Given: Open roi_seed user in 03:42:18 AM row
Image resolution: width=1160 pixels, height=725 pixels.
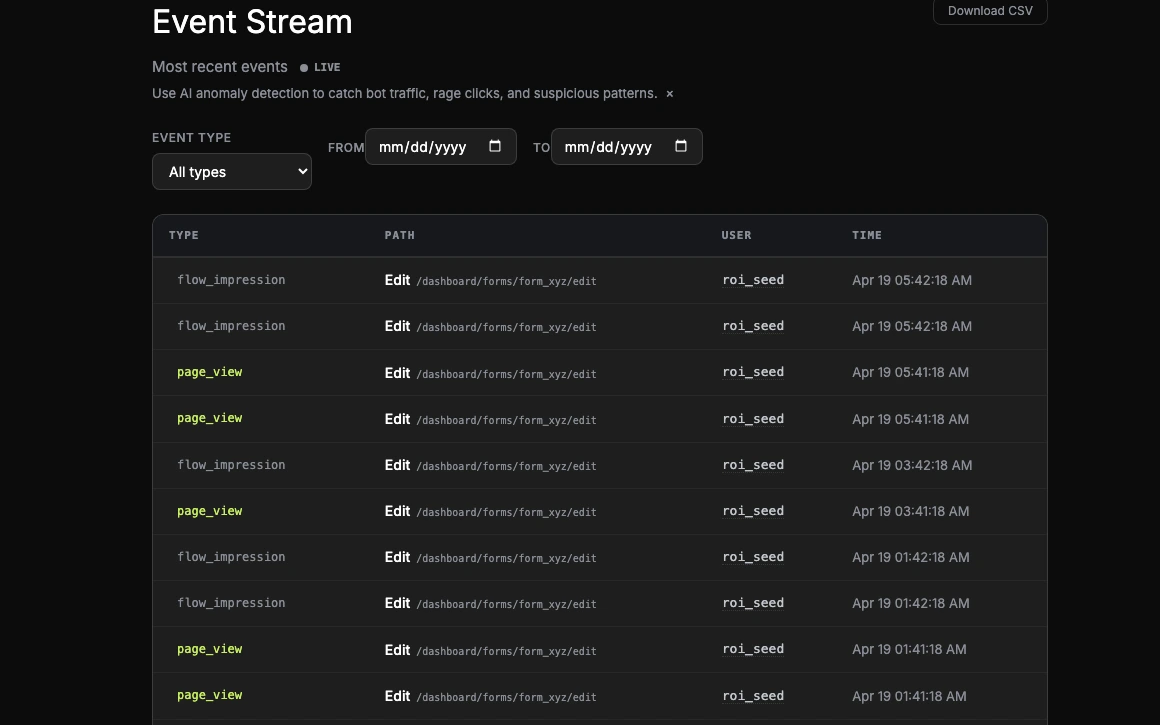Looking at the screenshot, I should pyautogui.click(x=753, y=465).
